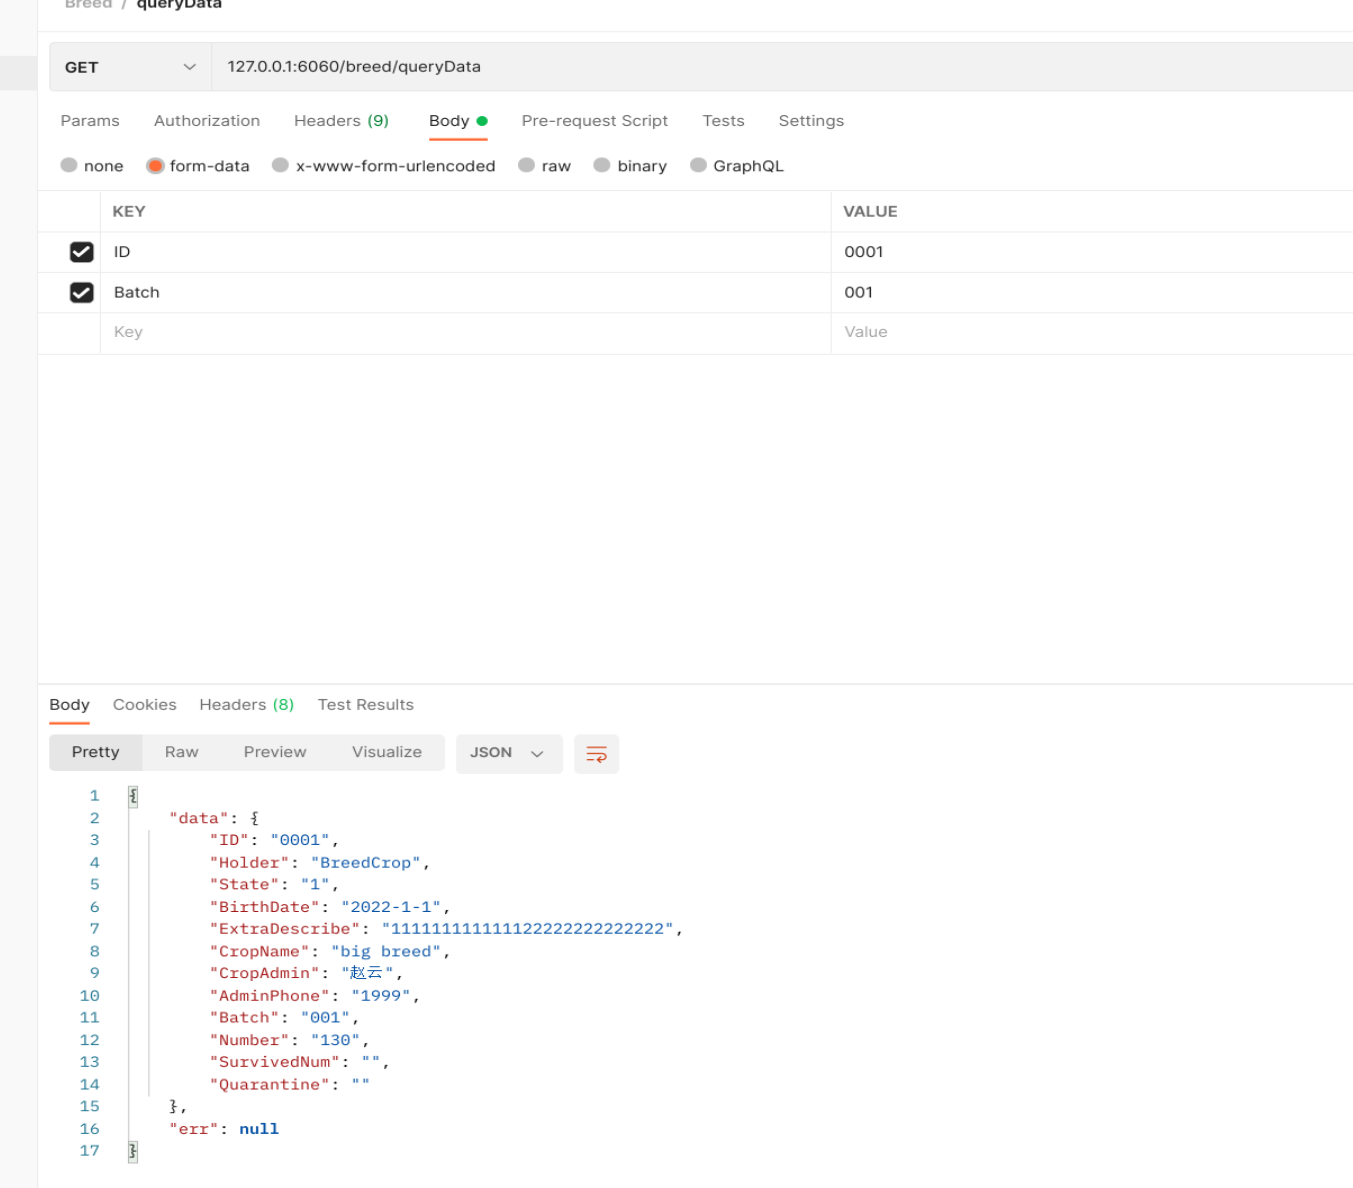
Task: Collapse the root JSON object at line 1
Action: pos(133,796)
